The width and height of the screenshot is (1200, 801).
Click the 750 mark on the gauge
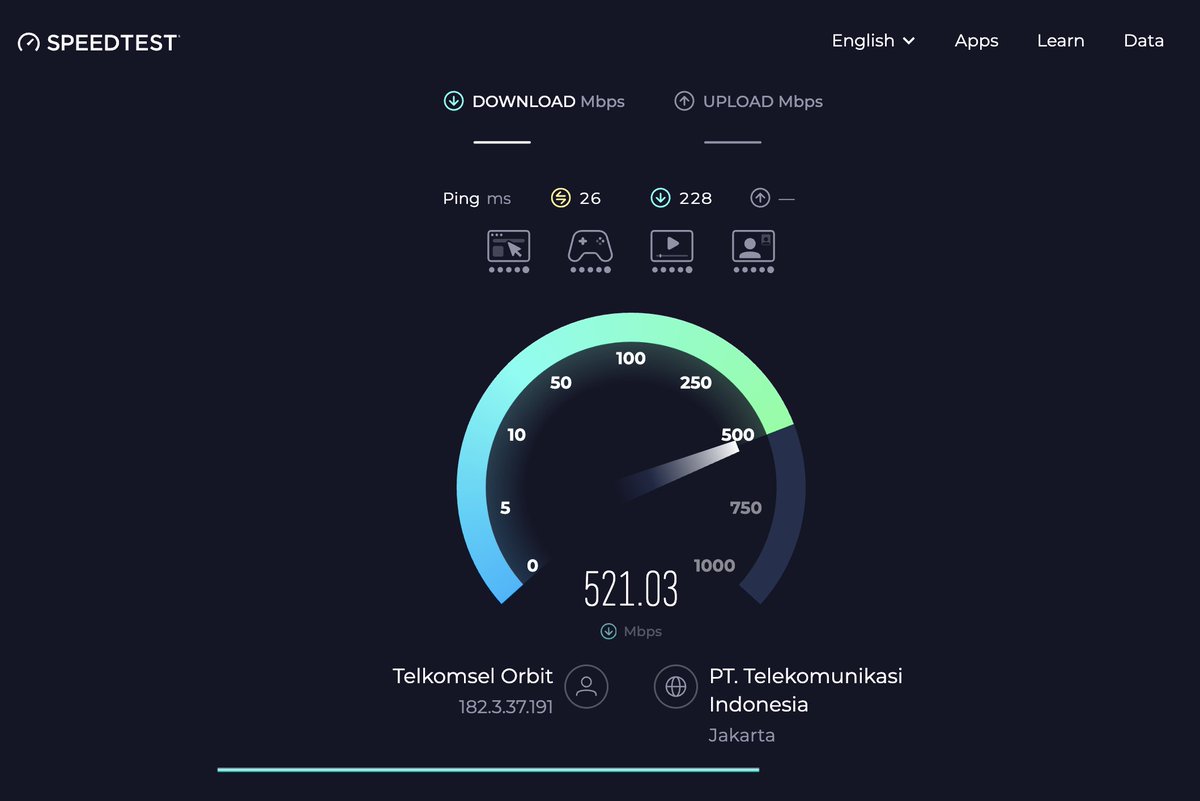(x=746, y=508)
